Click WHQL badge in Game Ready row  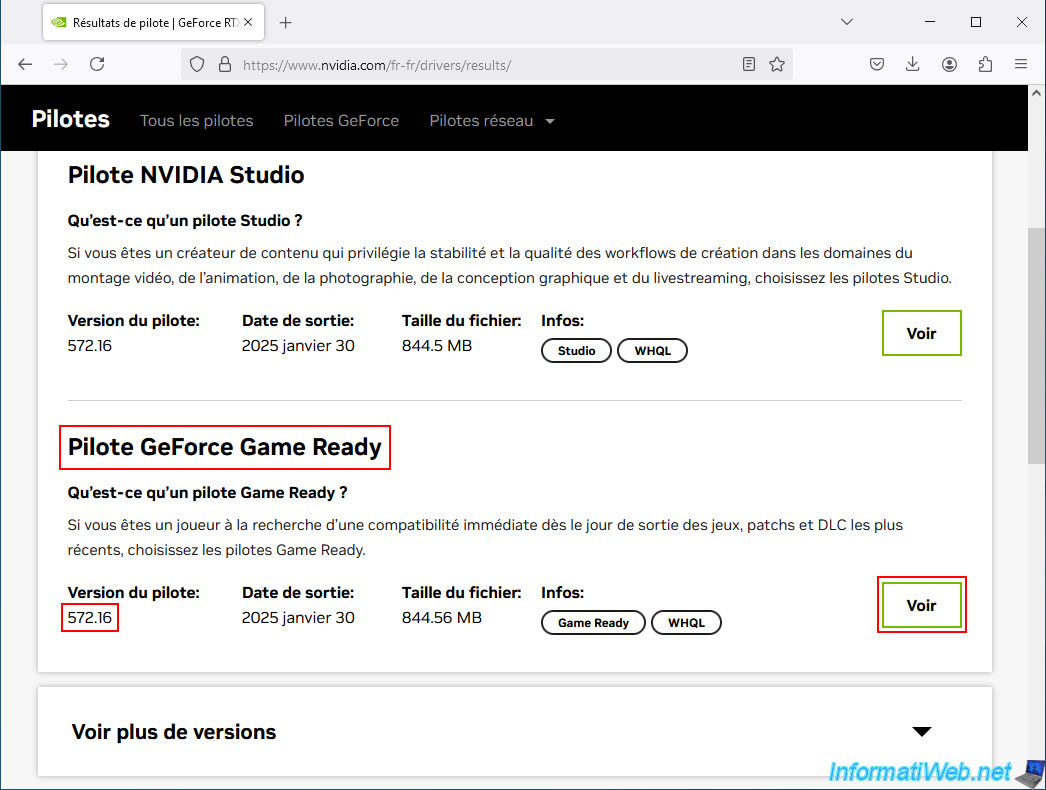[686, 623]
